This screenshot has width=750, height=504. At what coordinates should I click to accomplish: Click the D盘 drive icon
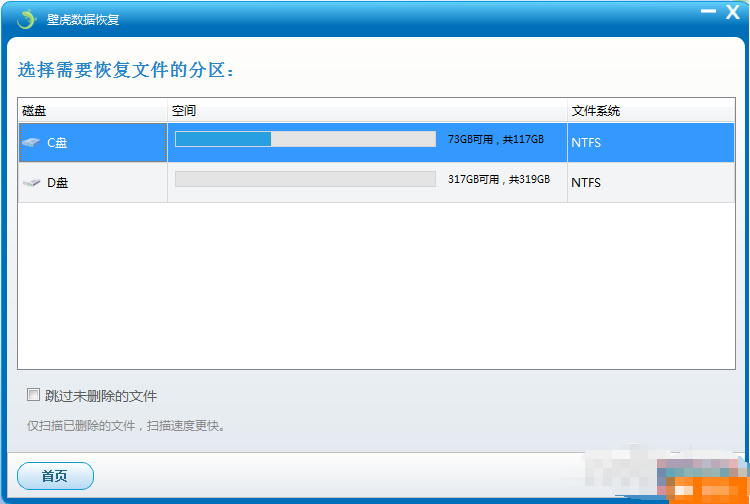pyautogui.click(x=31, y=182)
